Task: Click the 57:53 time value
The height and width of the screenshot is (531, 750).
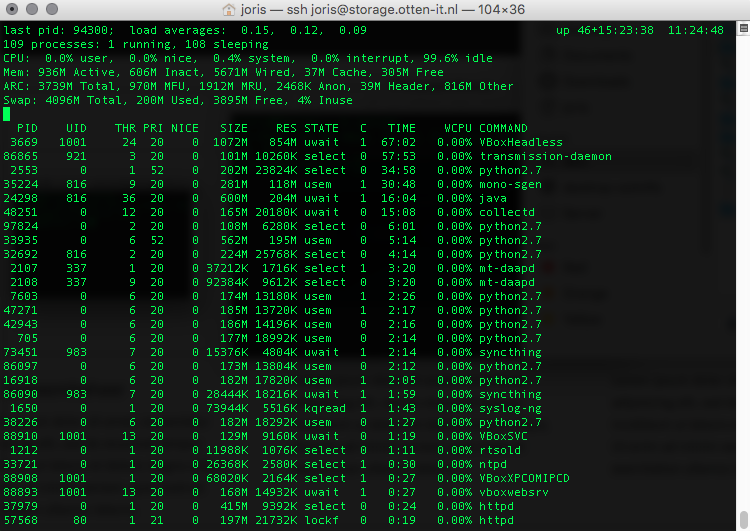Action: click(398, 156)
